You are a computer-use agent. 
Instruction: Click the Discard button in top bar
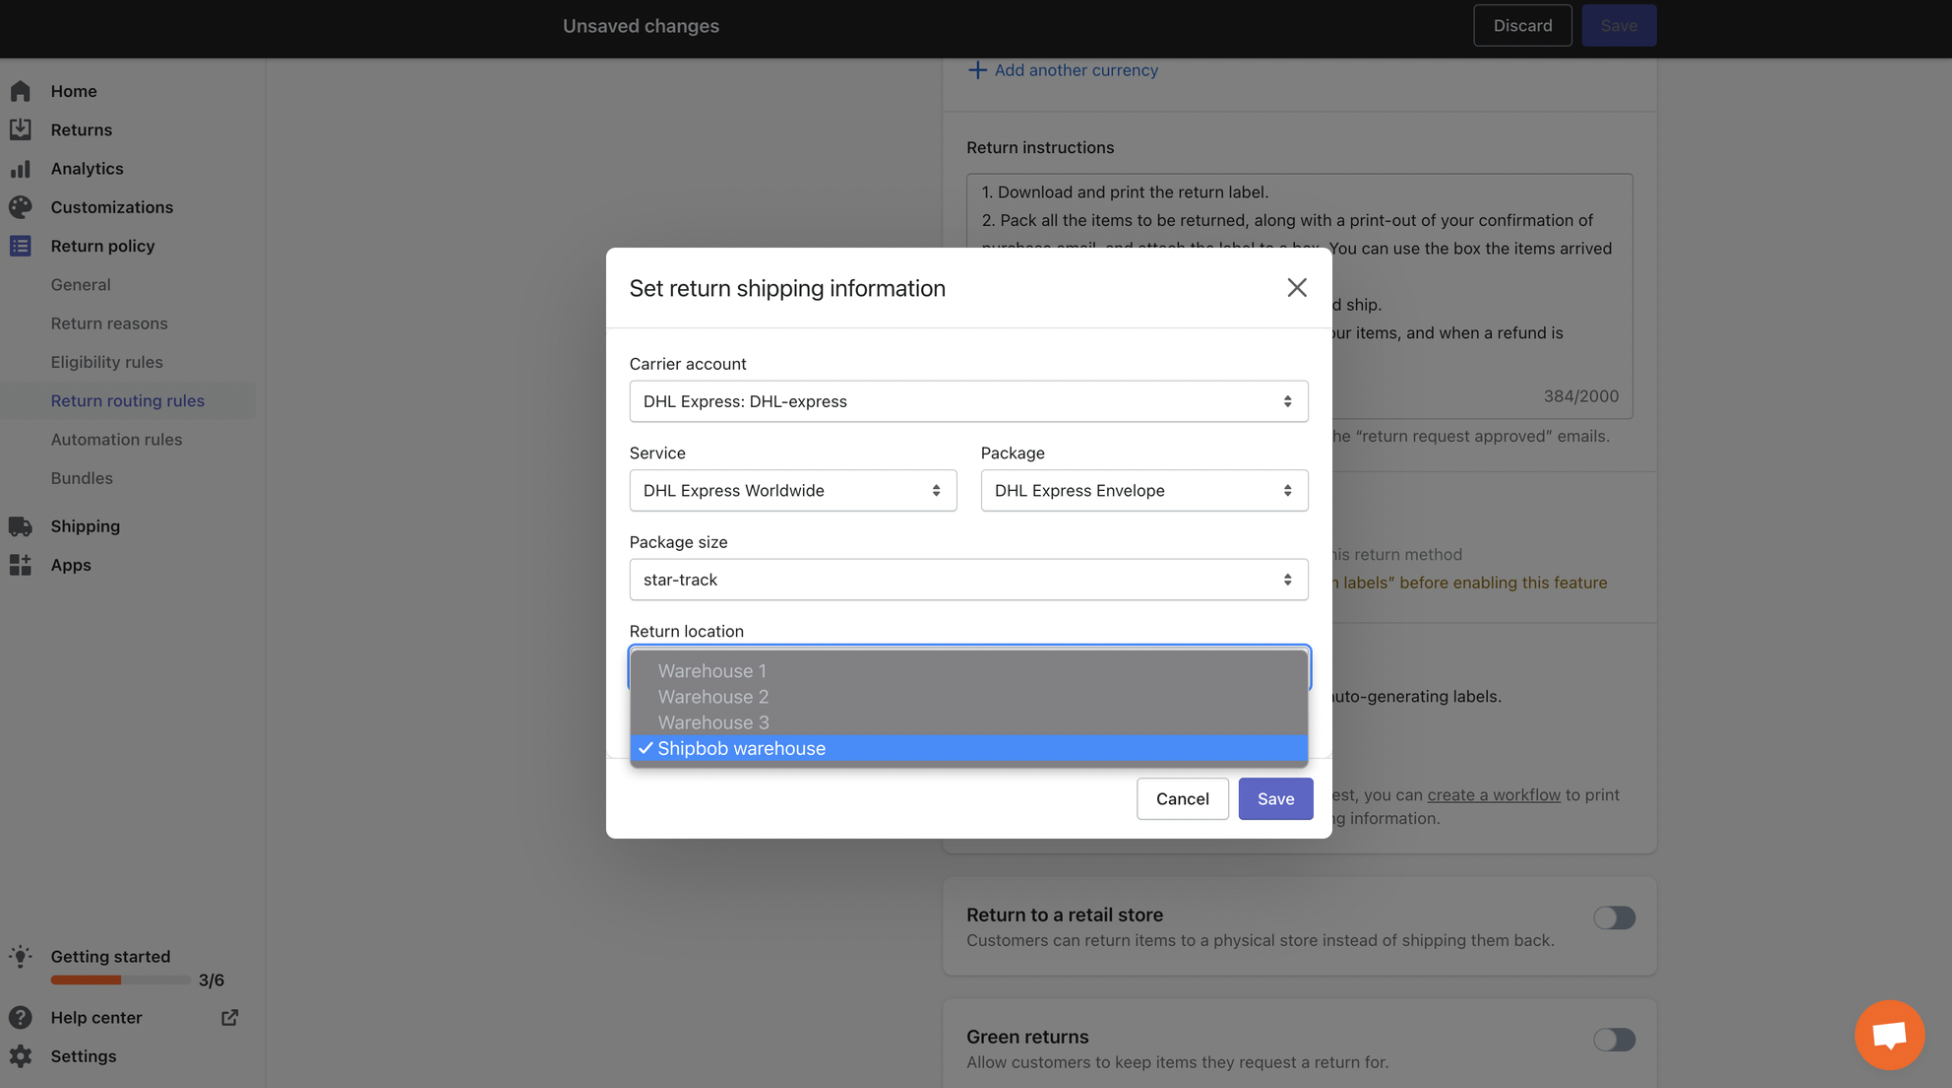click(x=1521, y=26)
